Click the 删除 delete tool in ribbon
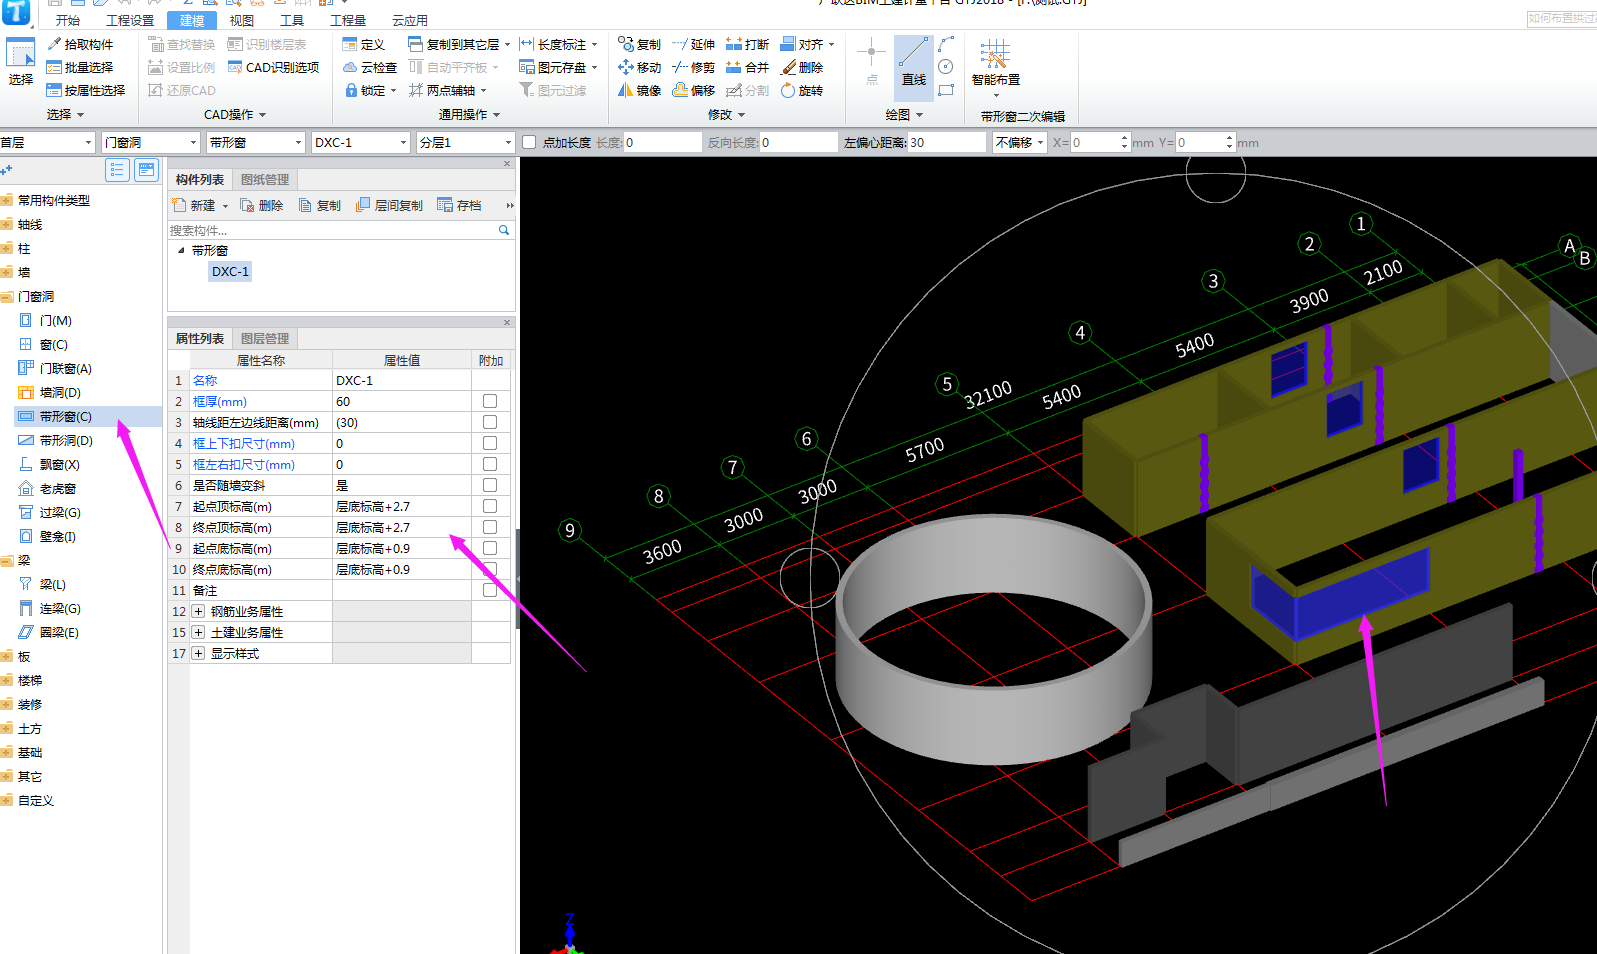Image resolution: width=1597 pixels, height=954 pixels. click(x=801, y=67)
